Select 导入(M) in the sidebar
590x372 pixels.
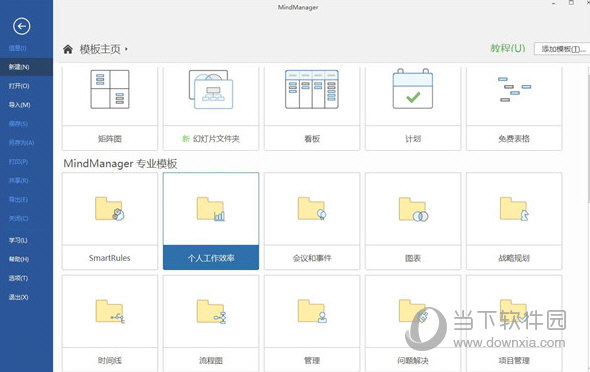26,105
